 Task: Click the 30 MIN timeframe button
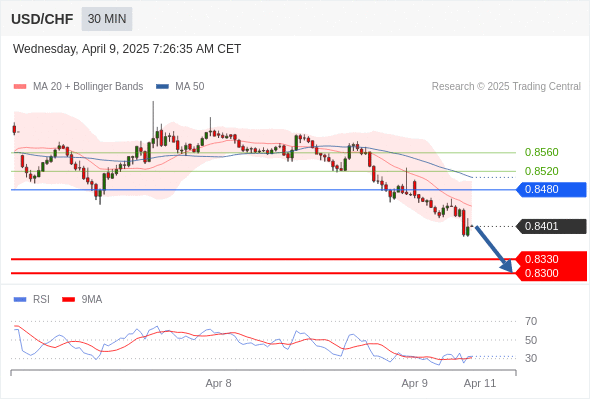(x=107, y=18)
